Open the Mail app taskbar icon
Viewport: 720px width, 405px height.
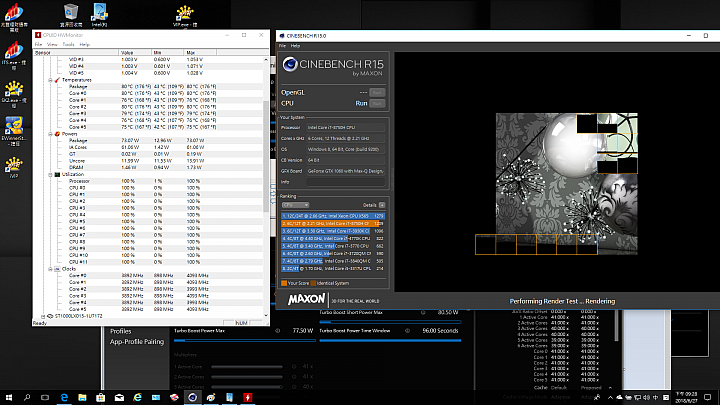(x=119, y=397)
